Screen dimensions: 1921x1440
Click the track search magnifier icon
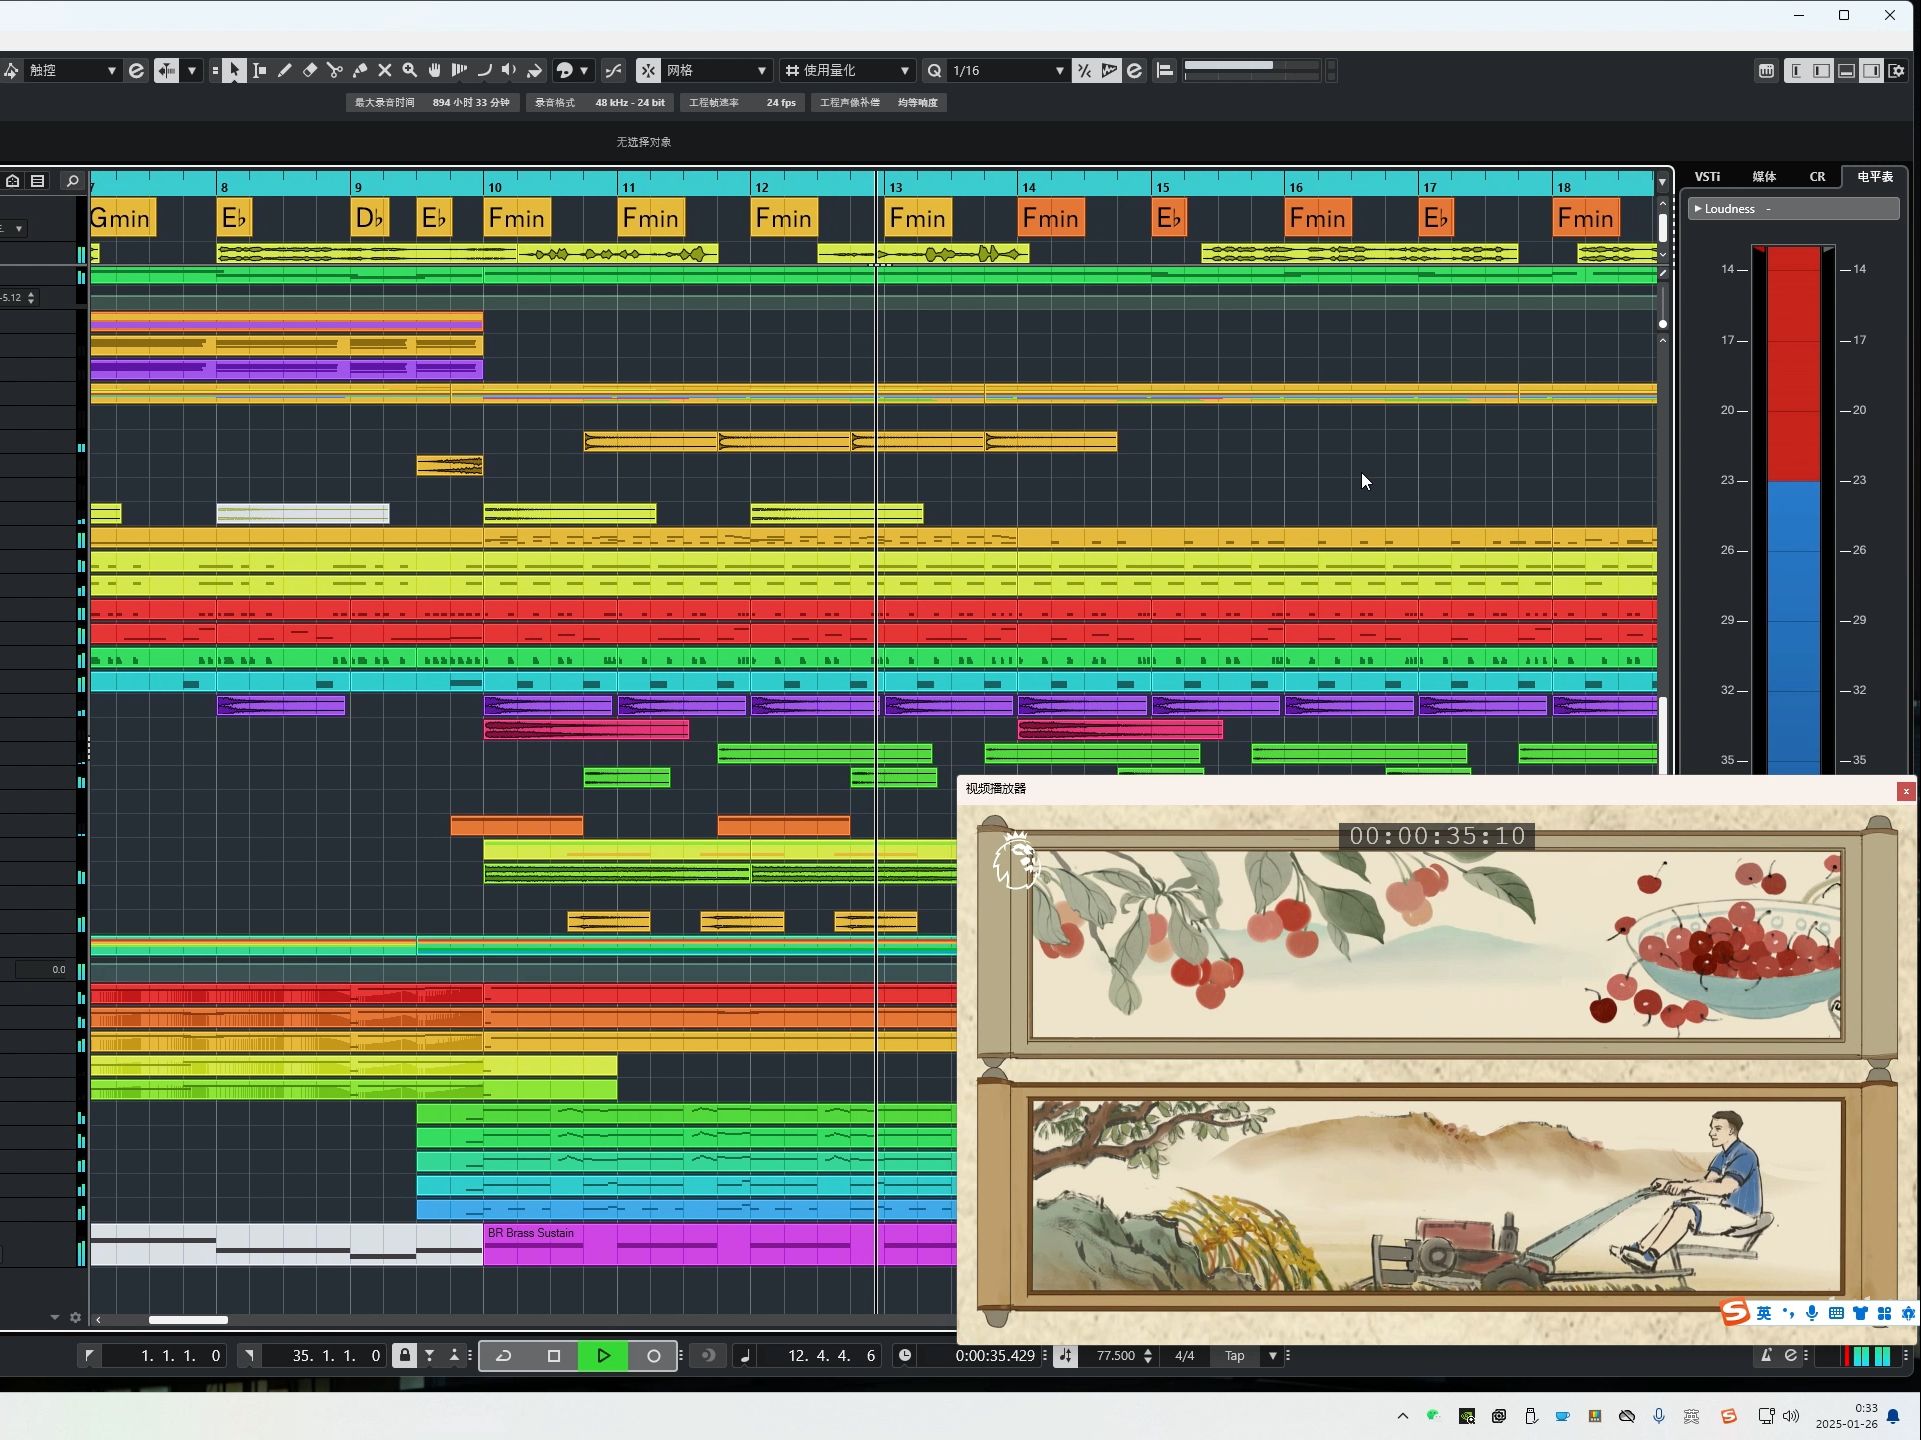coord(72,181)
